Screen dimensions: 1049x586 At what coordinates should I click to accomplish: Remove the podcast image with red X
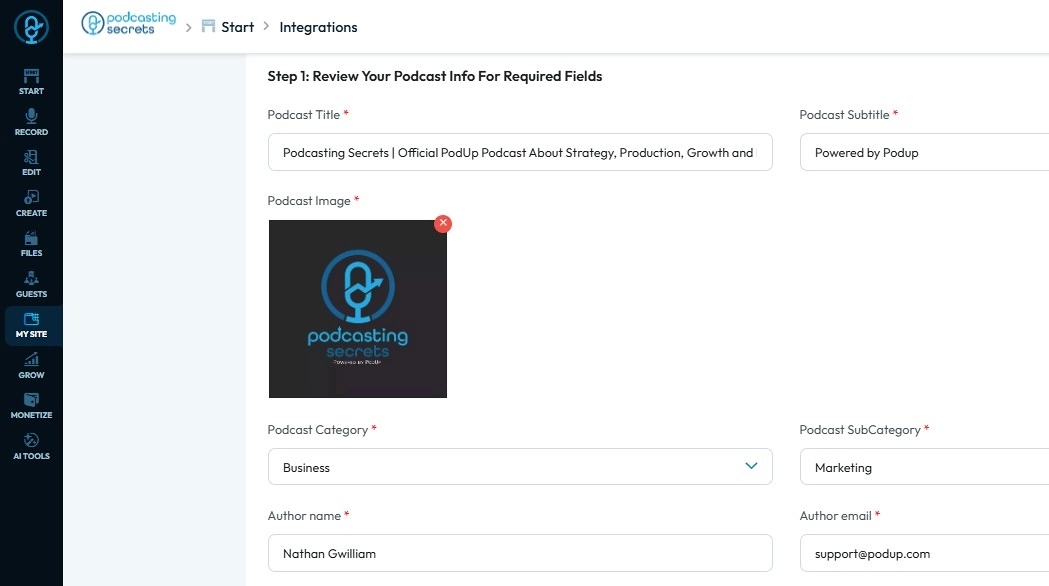point(443,223)
